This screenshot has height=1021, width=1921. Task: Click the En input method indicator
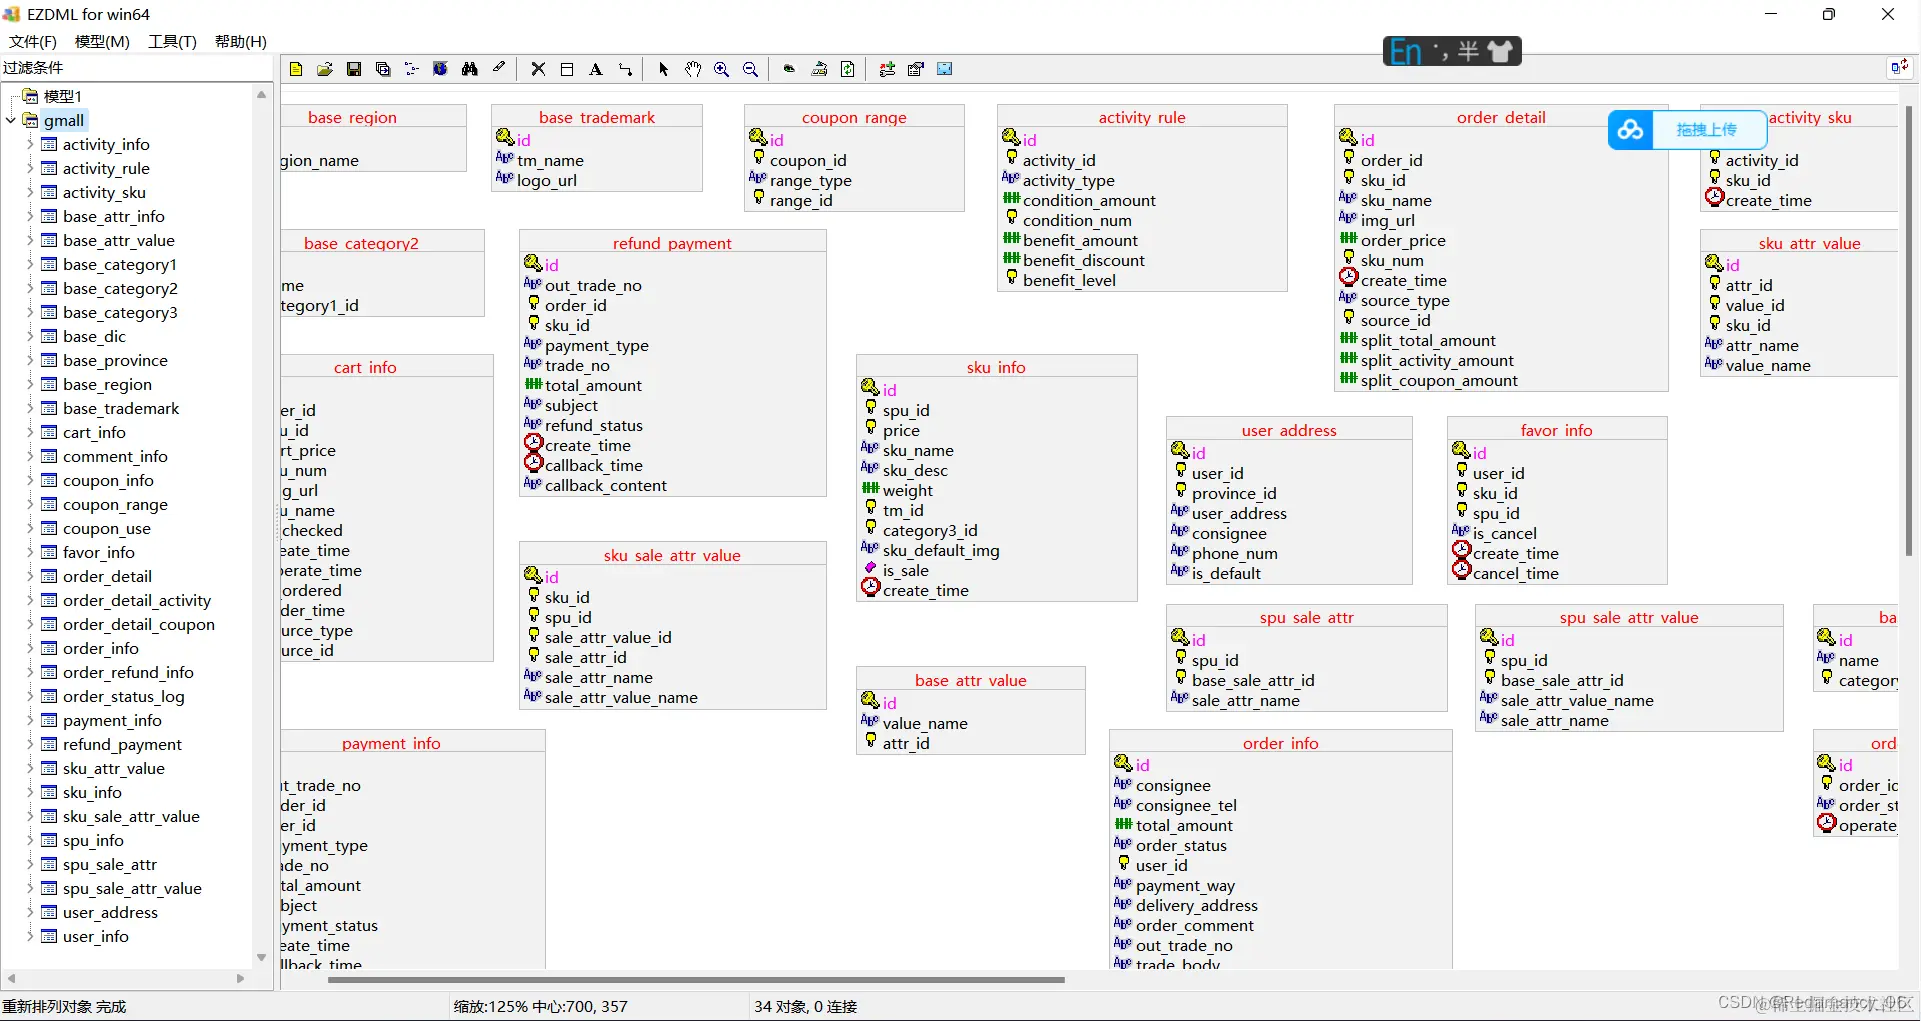click(x=1405, y=51)
